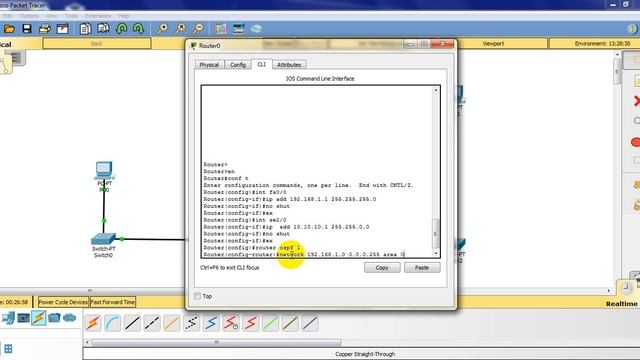Screen dimensions: 640x360
Task: Choose the Connections lightning category icon
Action: click(39, 318)
